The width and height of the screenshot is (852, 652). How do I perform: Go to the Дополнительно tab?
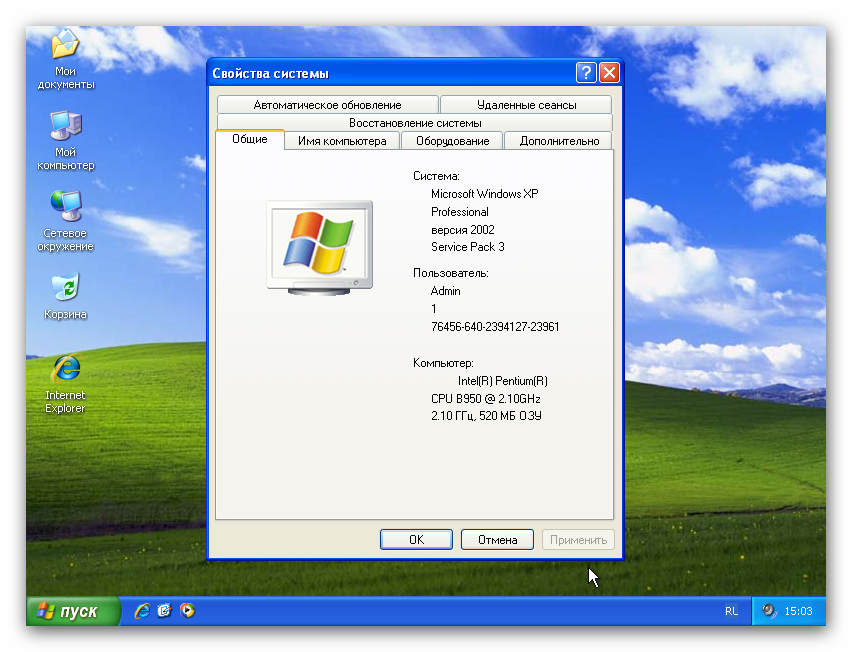(x=559, y=141)
